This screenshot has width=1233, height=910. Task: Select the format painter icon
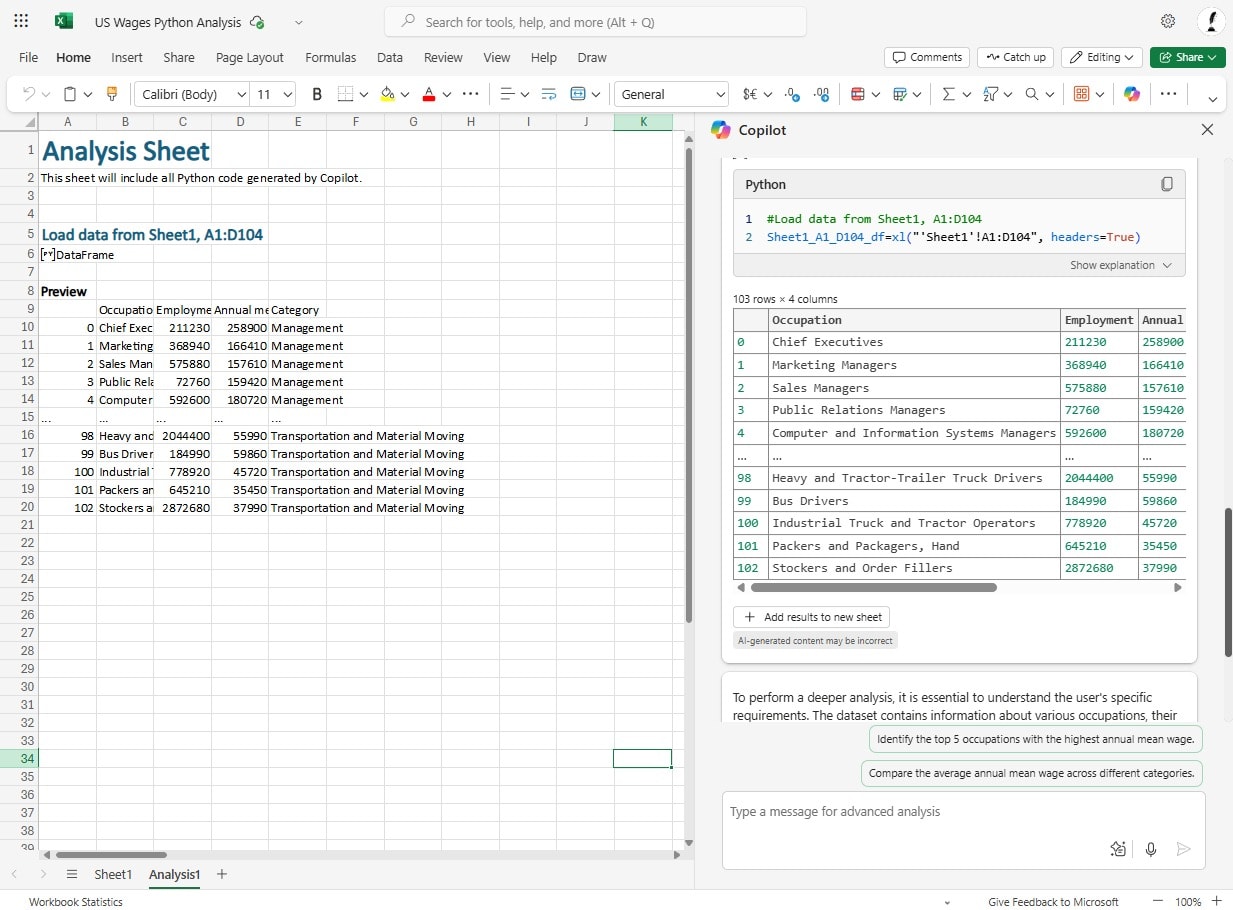click(x=111, y=94)
